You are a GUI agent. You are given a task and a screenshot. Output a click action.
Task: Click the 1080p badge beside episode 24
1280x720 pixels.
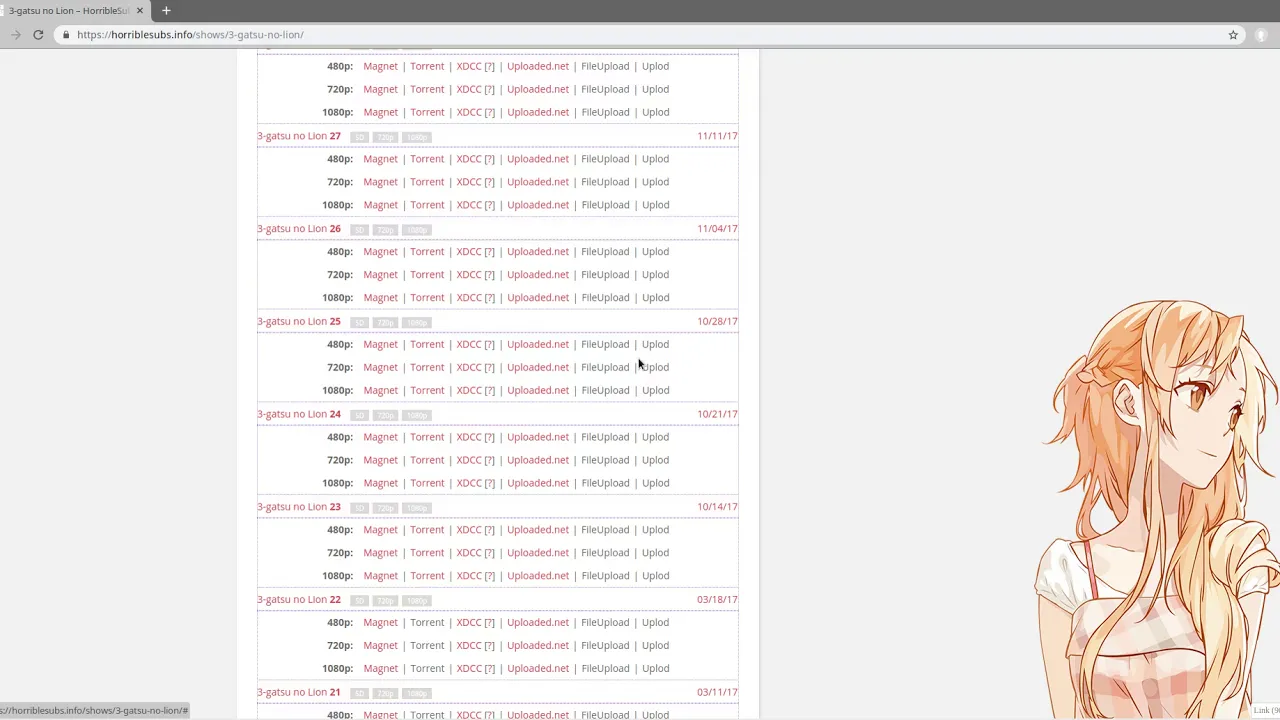pyautogui.click(x=416, y=415)
